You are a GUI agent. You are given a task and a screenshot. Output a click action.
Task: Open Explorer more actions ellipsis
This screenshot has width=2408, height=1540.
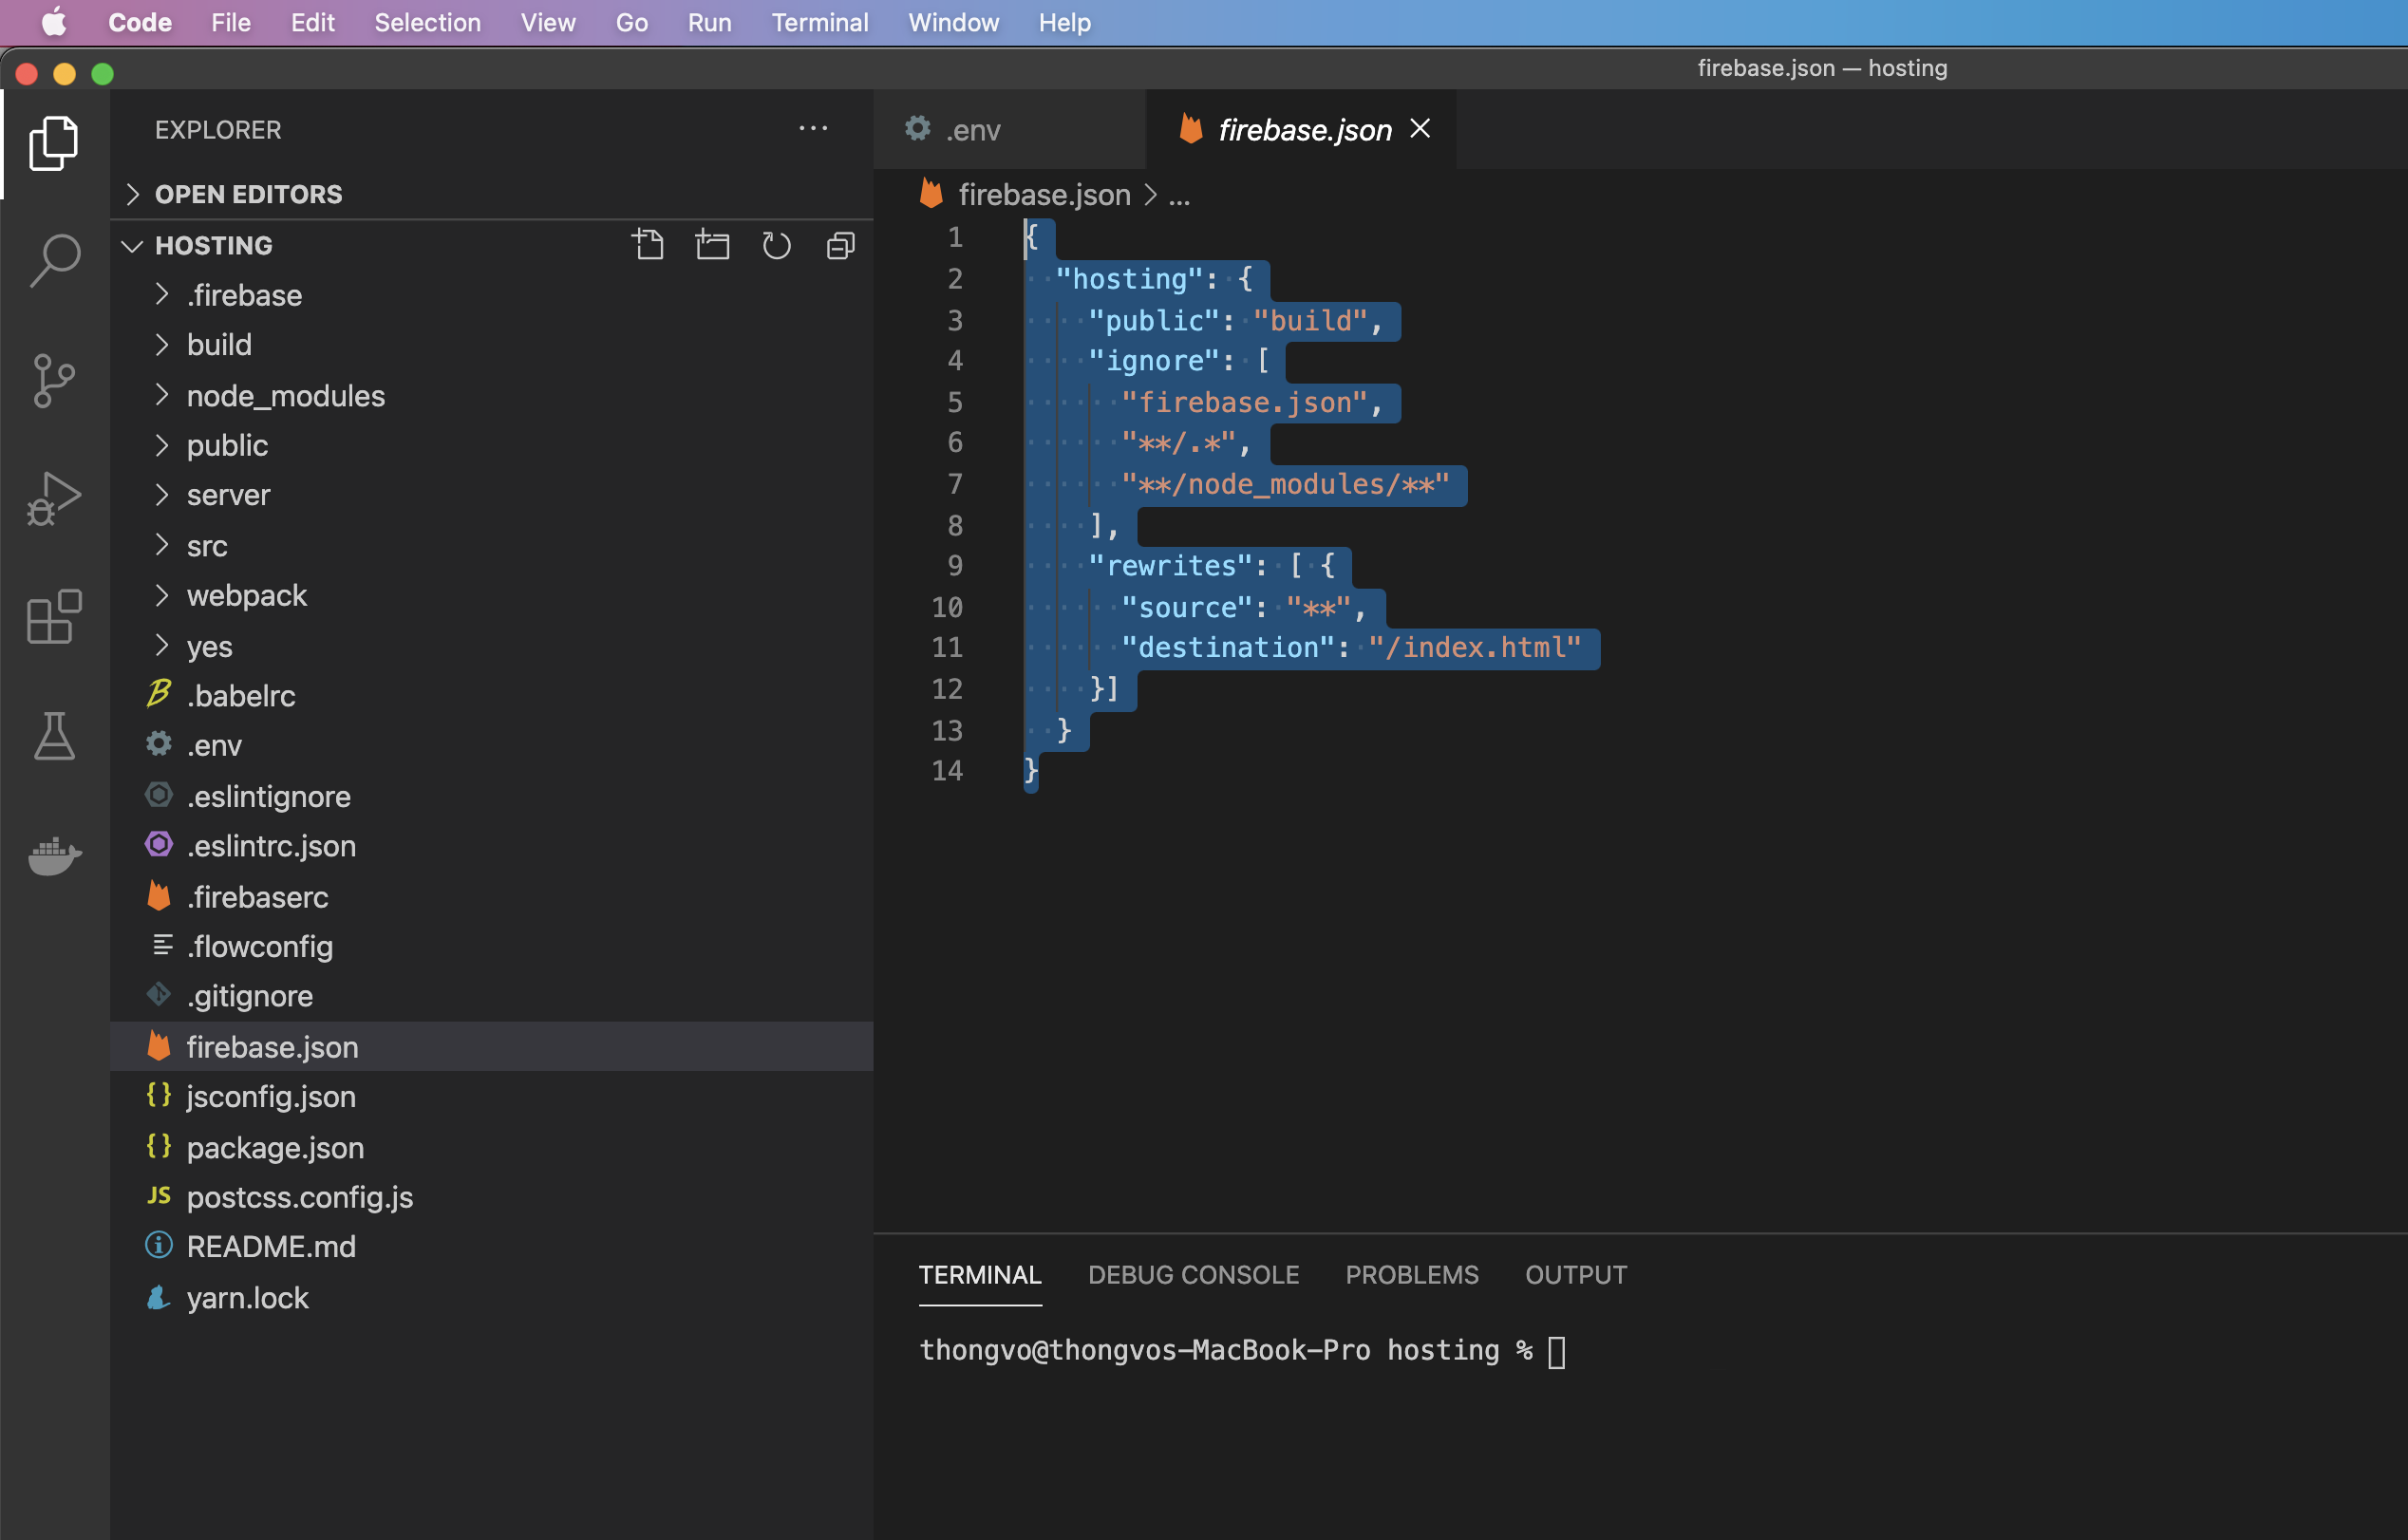[813, 128]
